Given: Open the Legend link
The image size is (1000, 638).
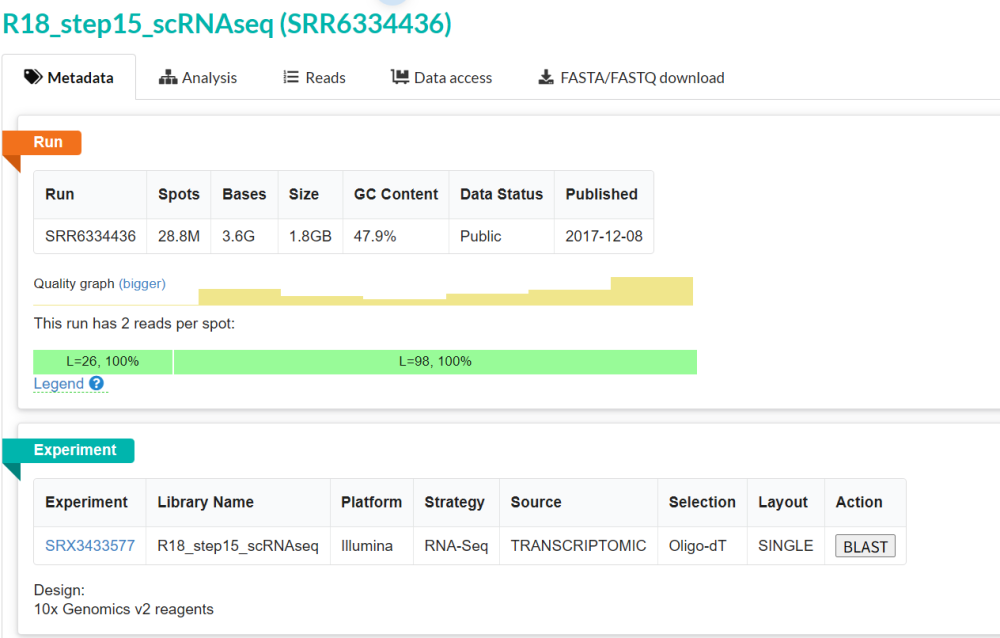Looking at the screenshot, I should pyautogui.click(x=59, y=383).
